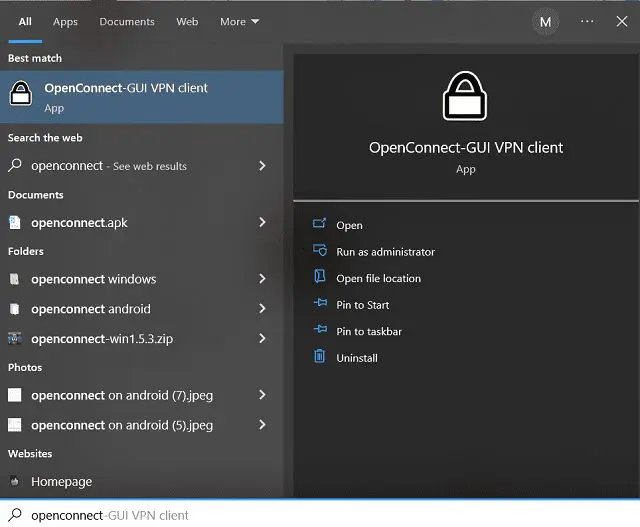640x527 pixels.
Task: Open the three-dots options menu
Action: coord(587,21)
